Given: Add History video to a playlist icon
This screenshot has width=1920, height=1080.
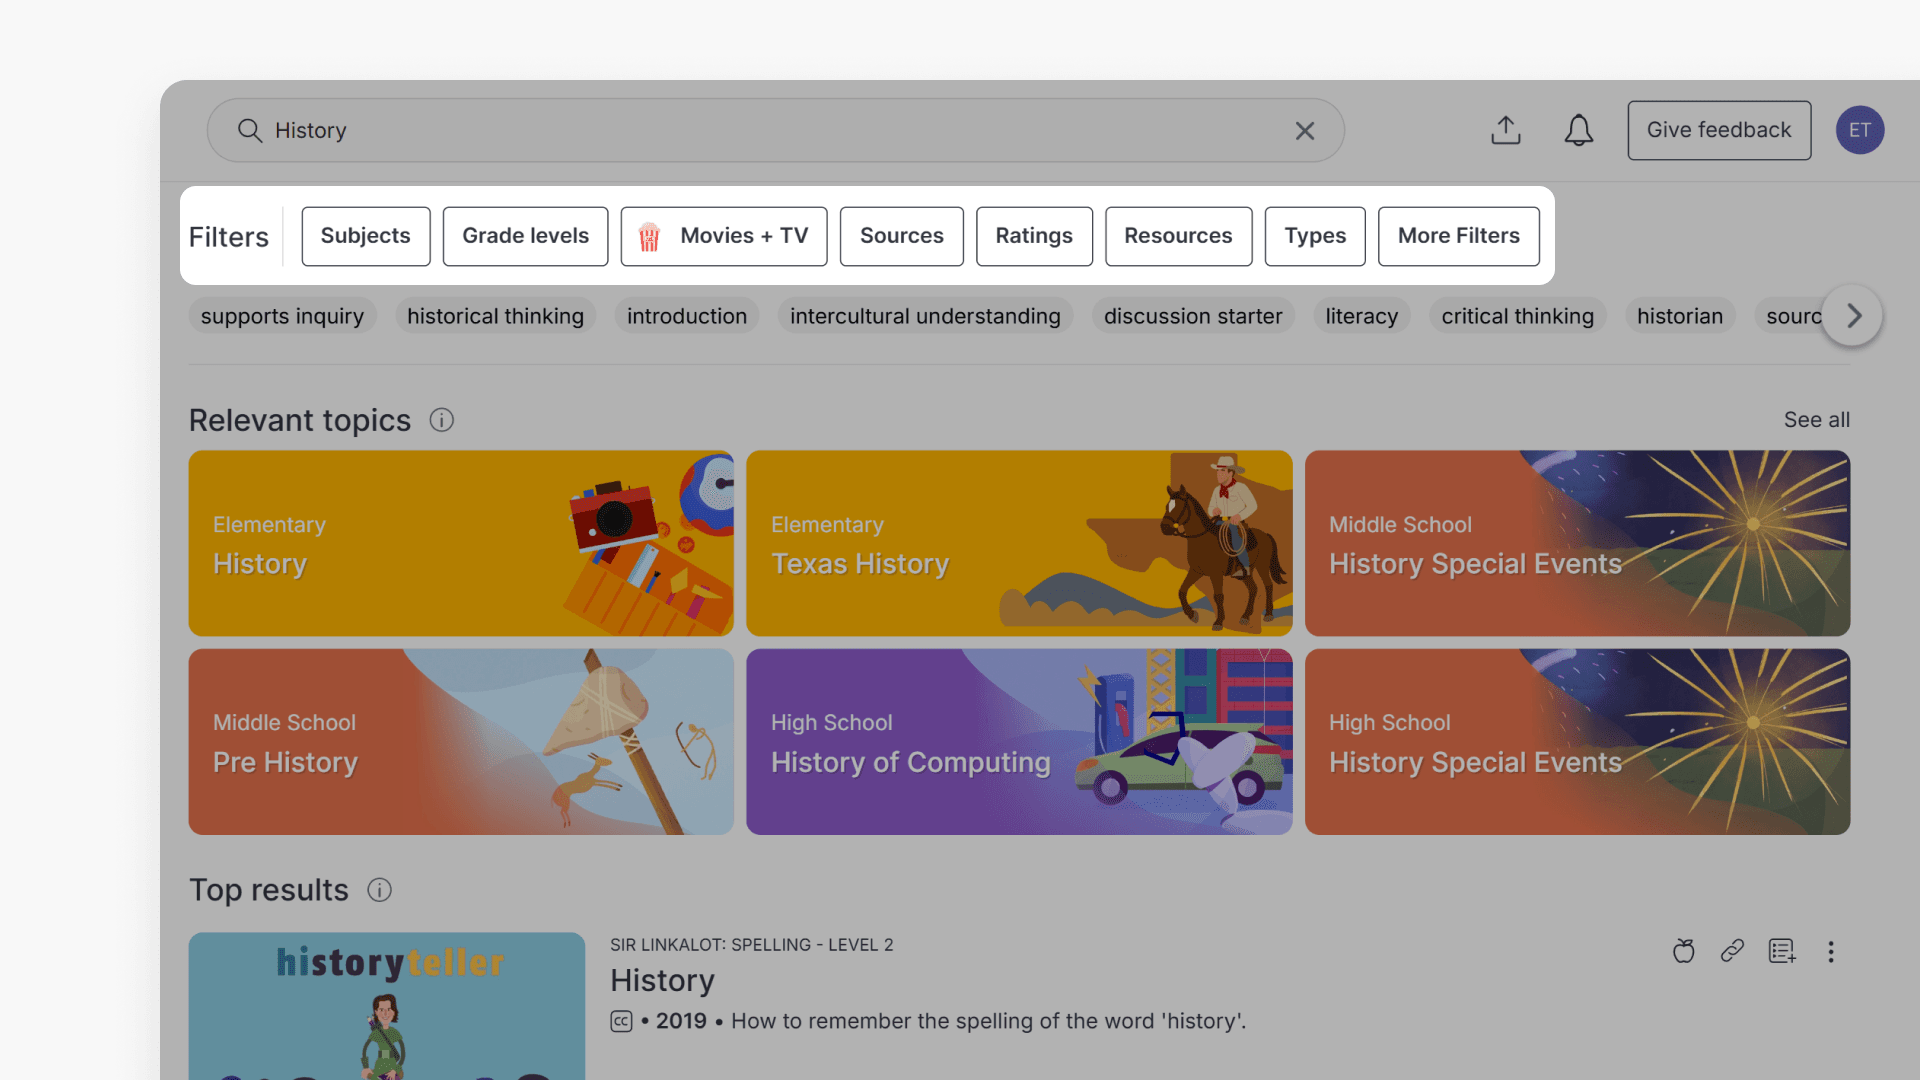Looking at the screenshot, I should [1782, 951].
